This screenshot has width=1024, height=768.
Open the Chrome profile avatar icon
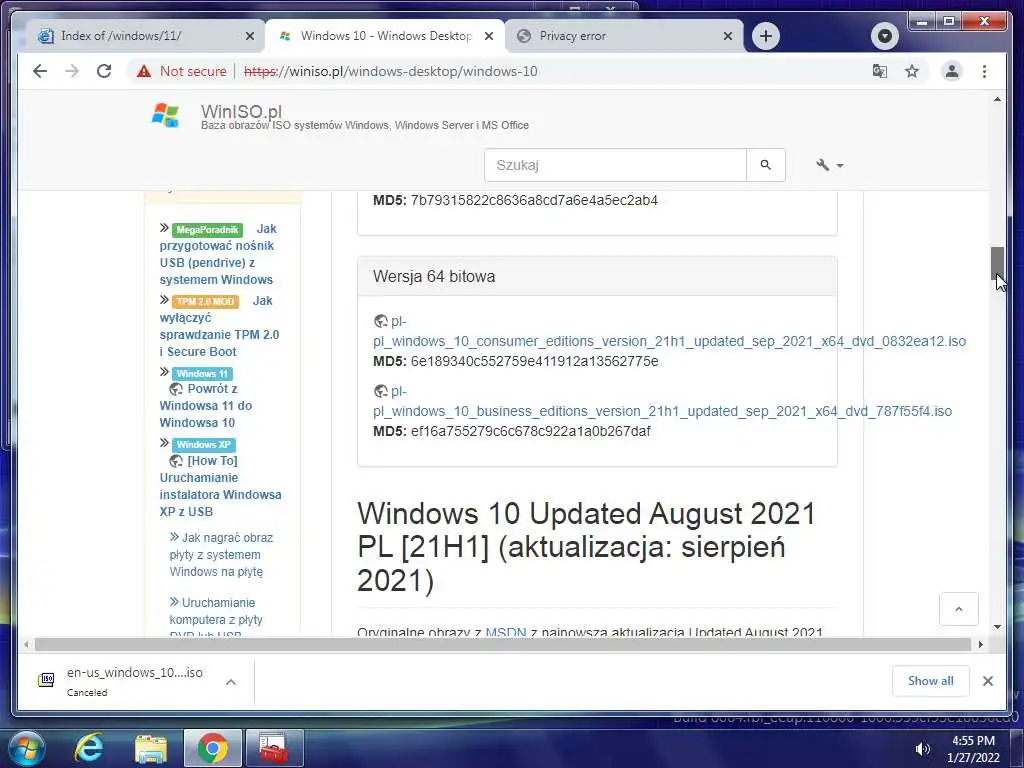952,71
